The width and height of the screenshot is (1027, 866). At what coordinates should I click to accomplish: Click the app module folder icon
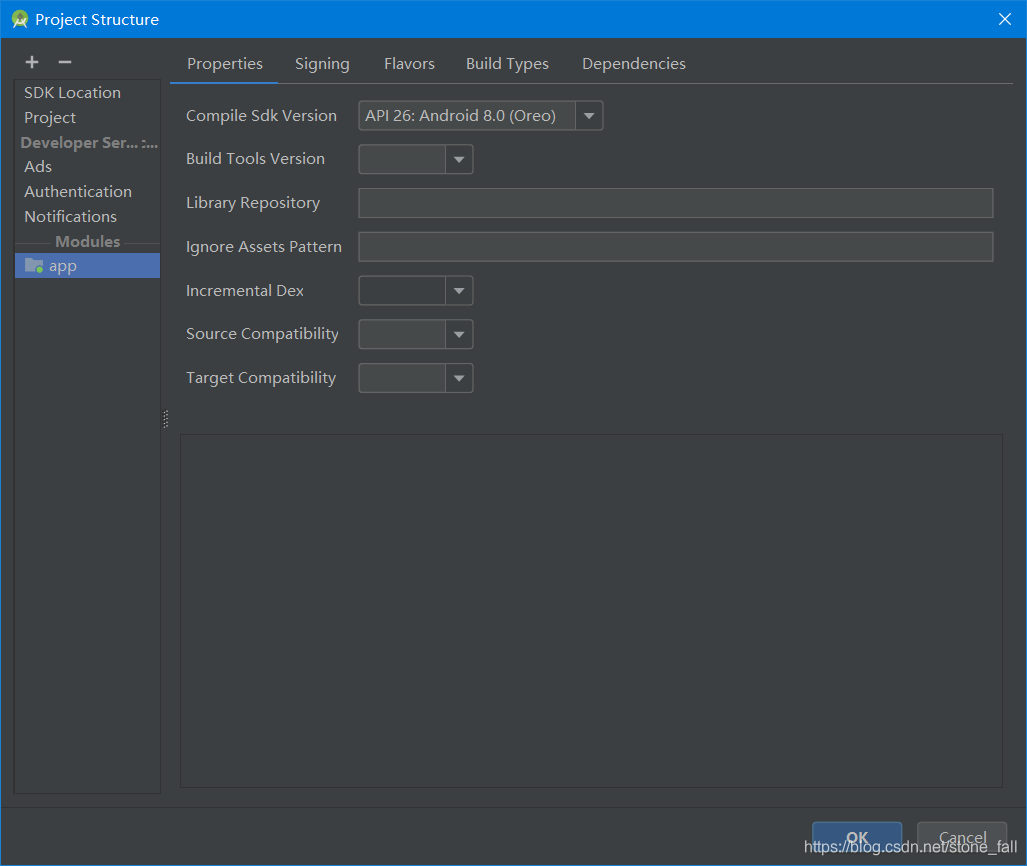(33, 265)
